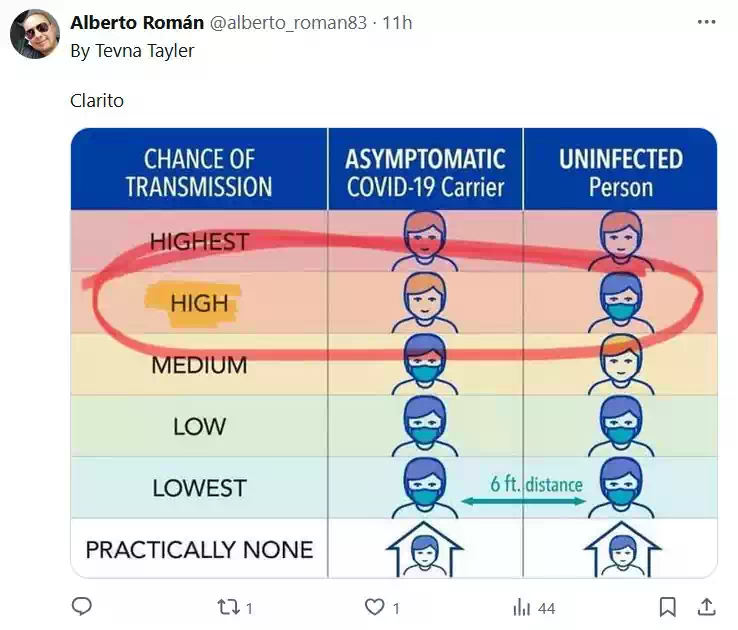Image resolution: width=738 pixels, height=630 pixels.
Task: Click the highlighted HIGH label in chart
Action: [x=198, y=303]
